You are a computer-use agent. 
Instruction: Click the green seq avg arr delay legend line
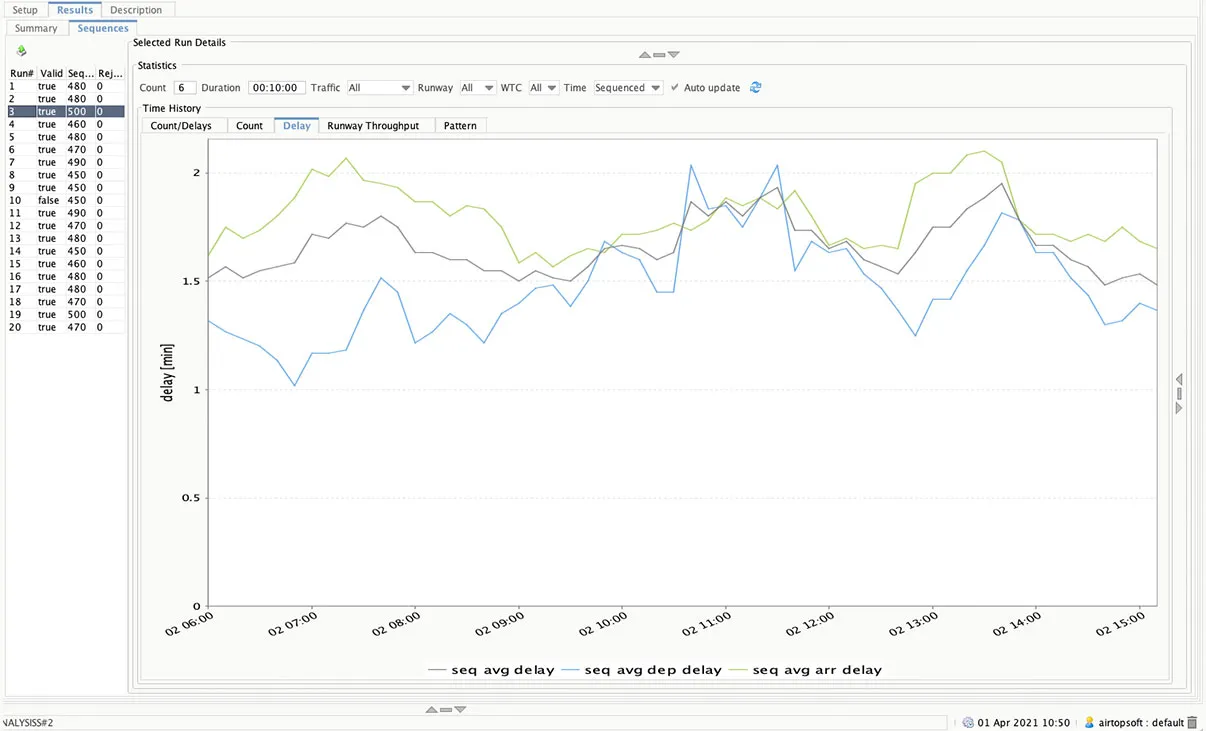point(738,670)
